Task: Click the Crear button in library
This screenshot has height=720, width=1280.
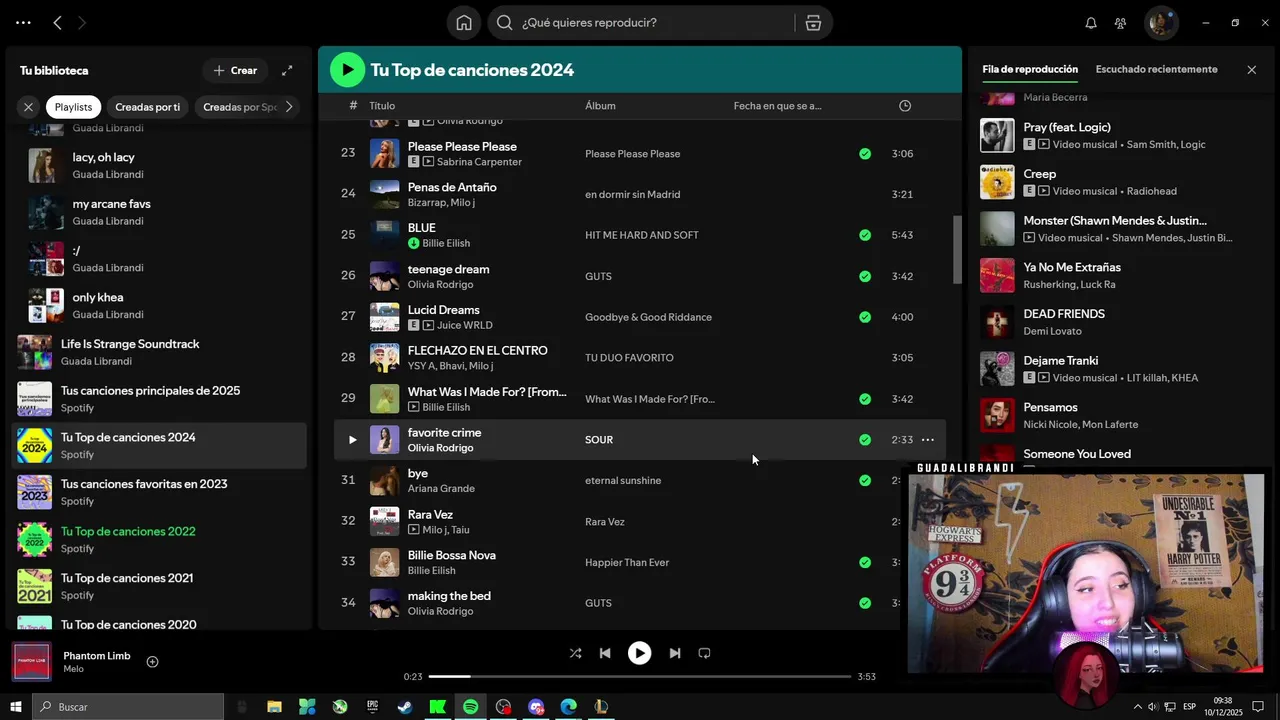Action: pos(235,70)
